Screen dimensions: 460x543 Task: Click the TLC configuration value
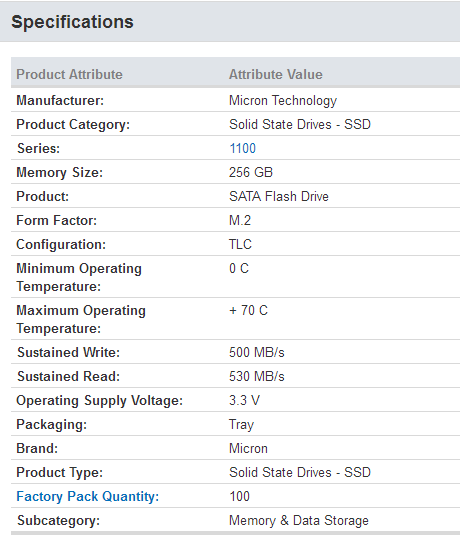coord(240,244)
